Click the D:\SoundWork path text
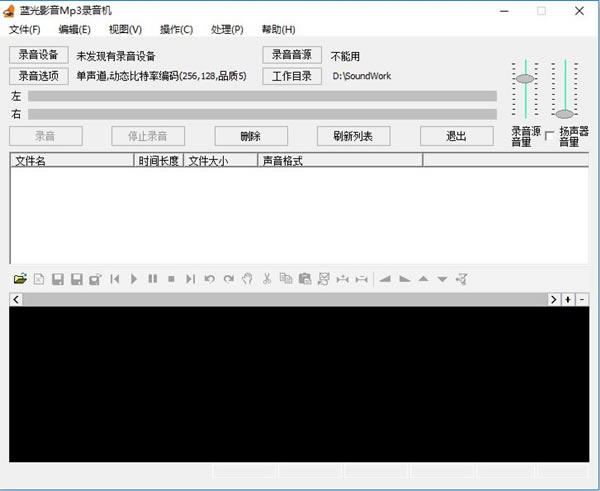The width and height of the screenshot is (600, 491). pyautogui.click(x=362, y=76)
